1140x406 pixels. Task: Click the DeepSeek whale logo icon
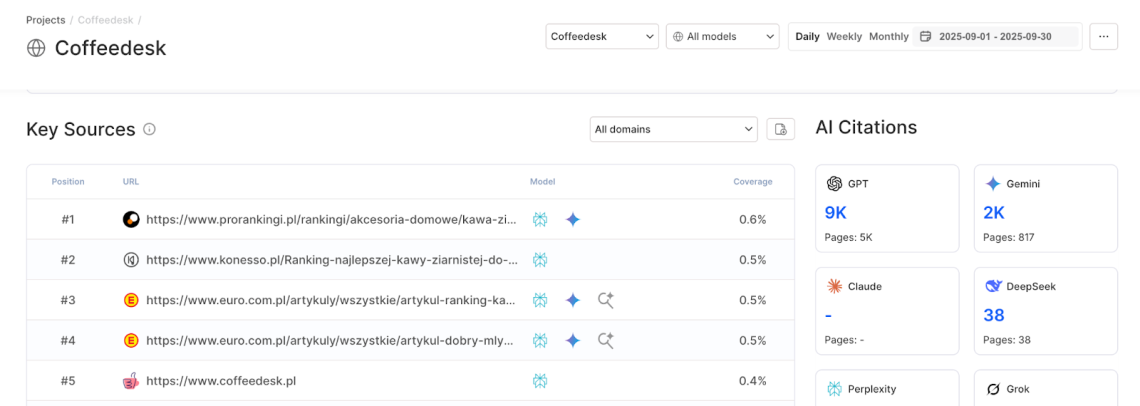click(x=993, y=287)
